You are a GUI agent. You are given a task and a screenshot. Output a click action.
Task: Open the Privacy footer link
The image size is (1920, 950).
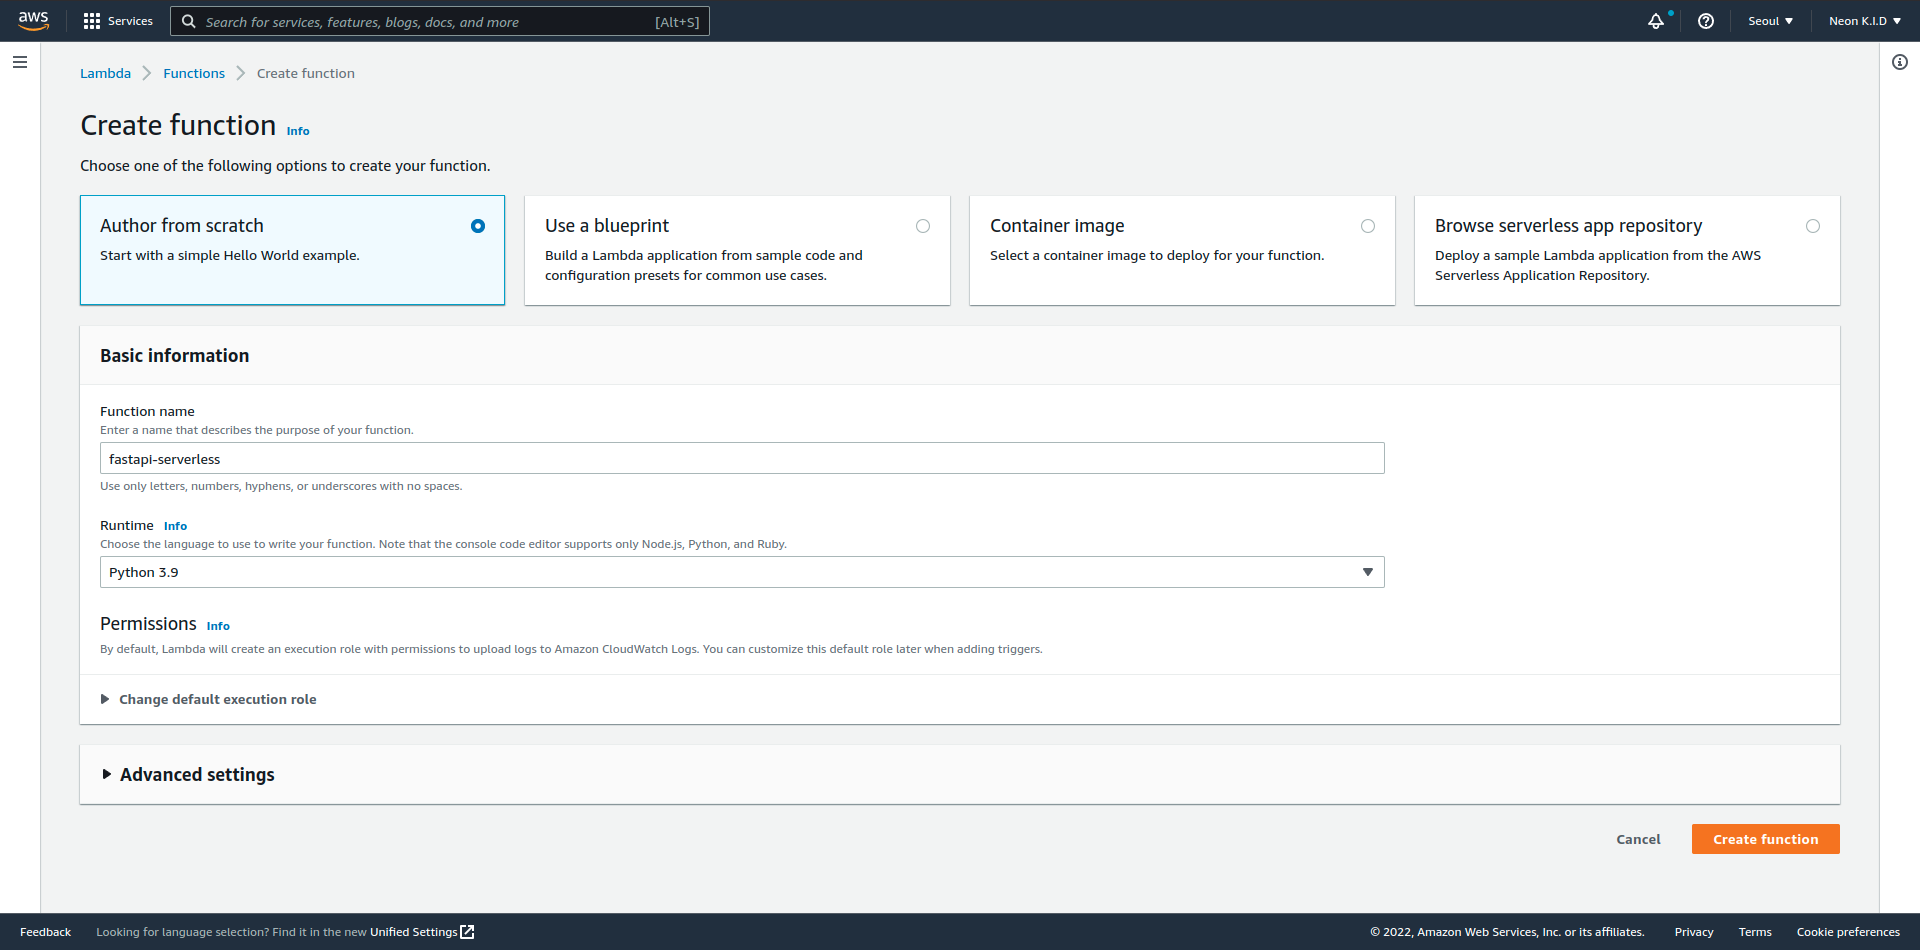coord(1694,932)
